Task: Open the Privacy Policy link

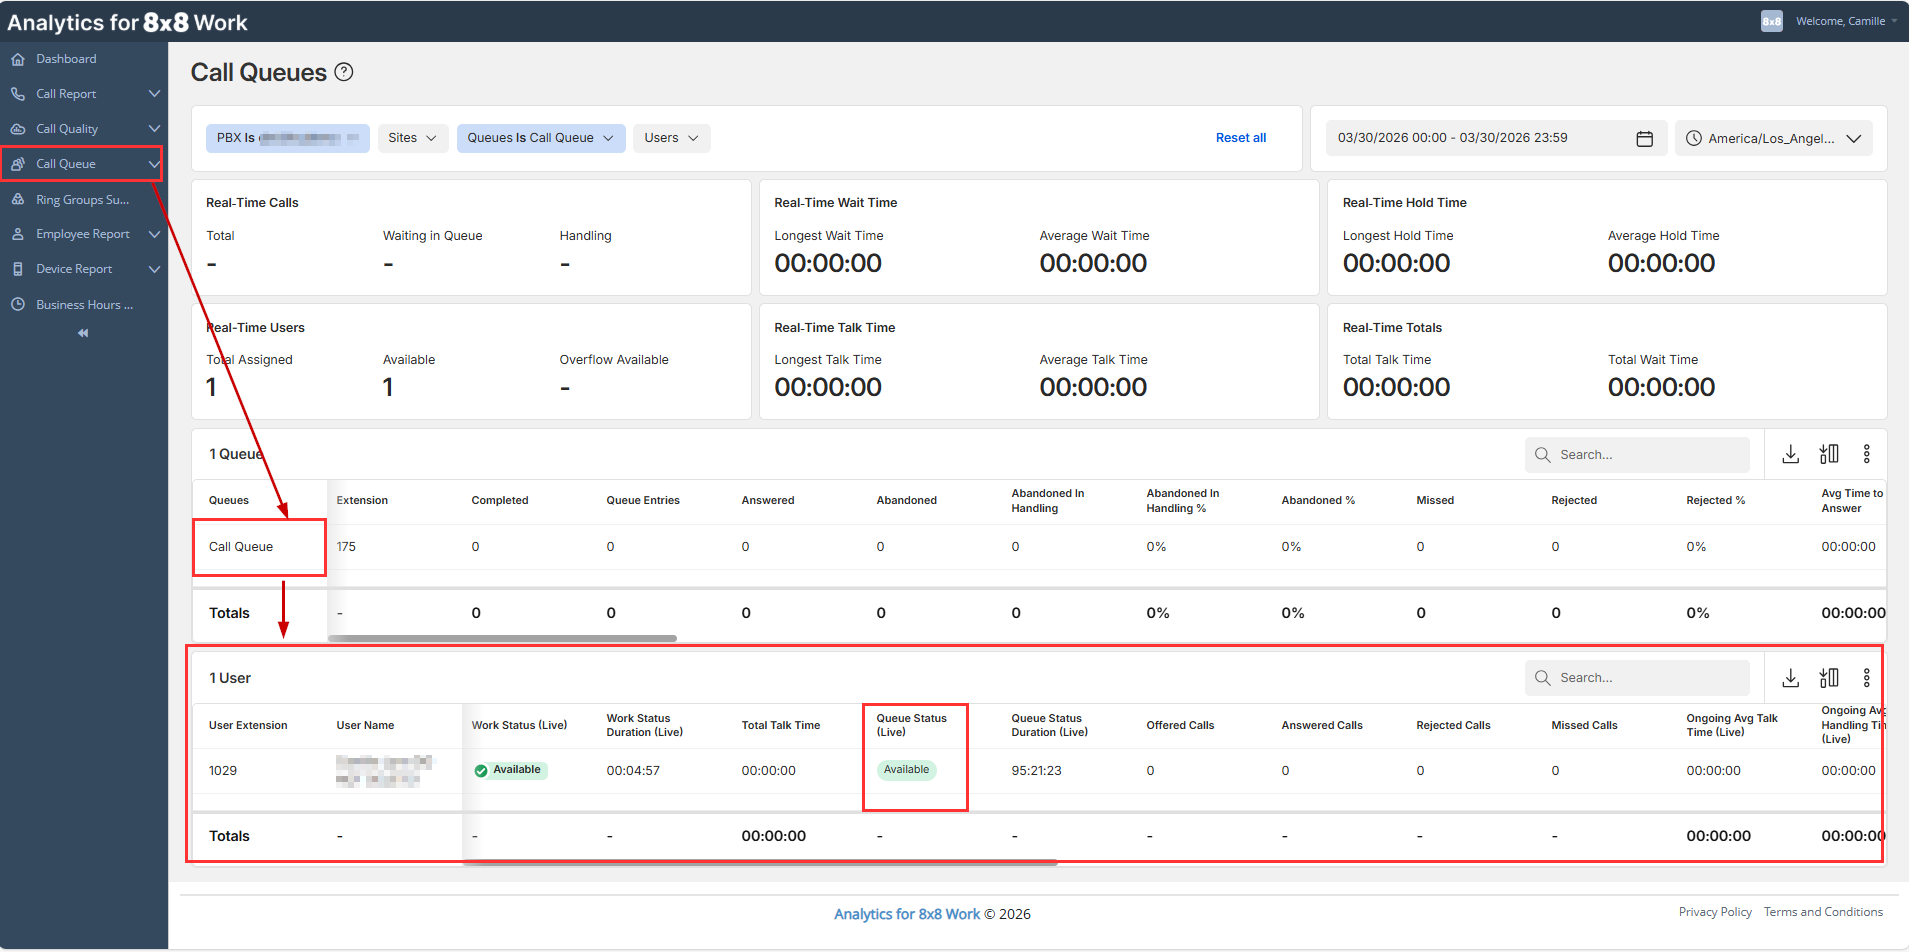Action: pyautogui.click(x=1715, y=912)
